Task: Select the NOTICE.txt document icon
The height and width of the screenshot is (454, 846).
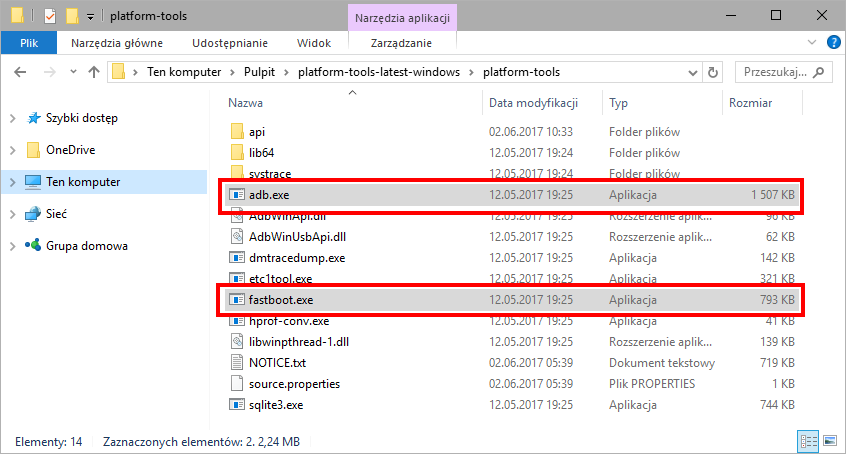Action: [x=237, y=363]
